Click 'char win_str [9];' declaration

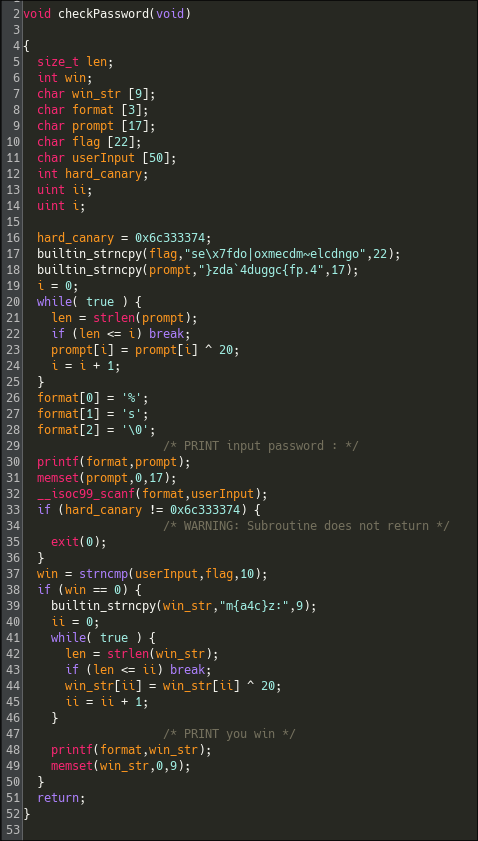(97, 94)
